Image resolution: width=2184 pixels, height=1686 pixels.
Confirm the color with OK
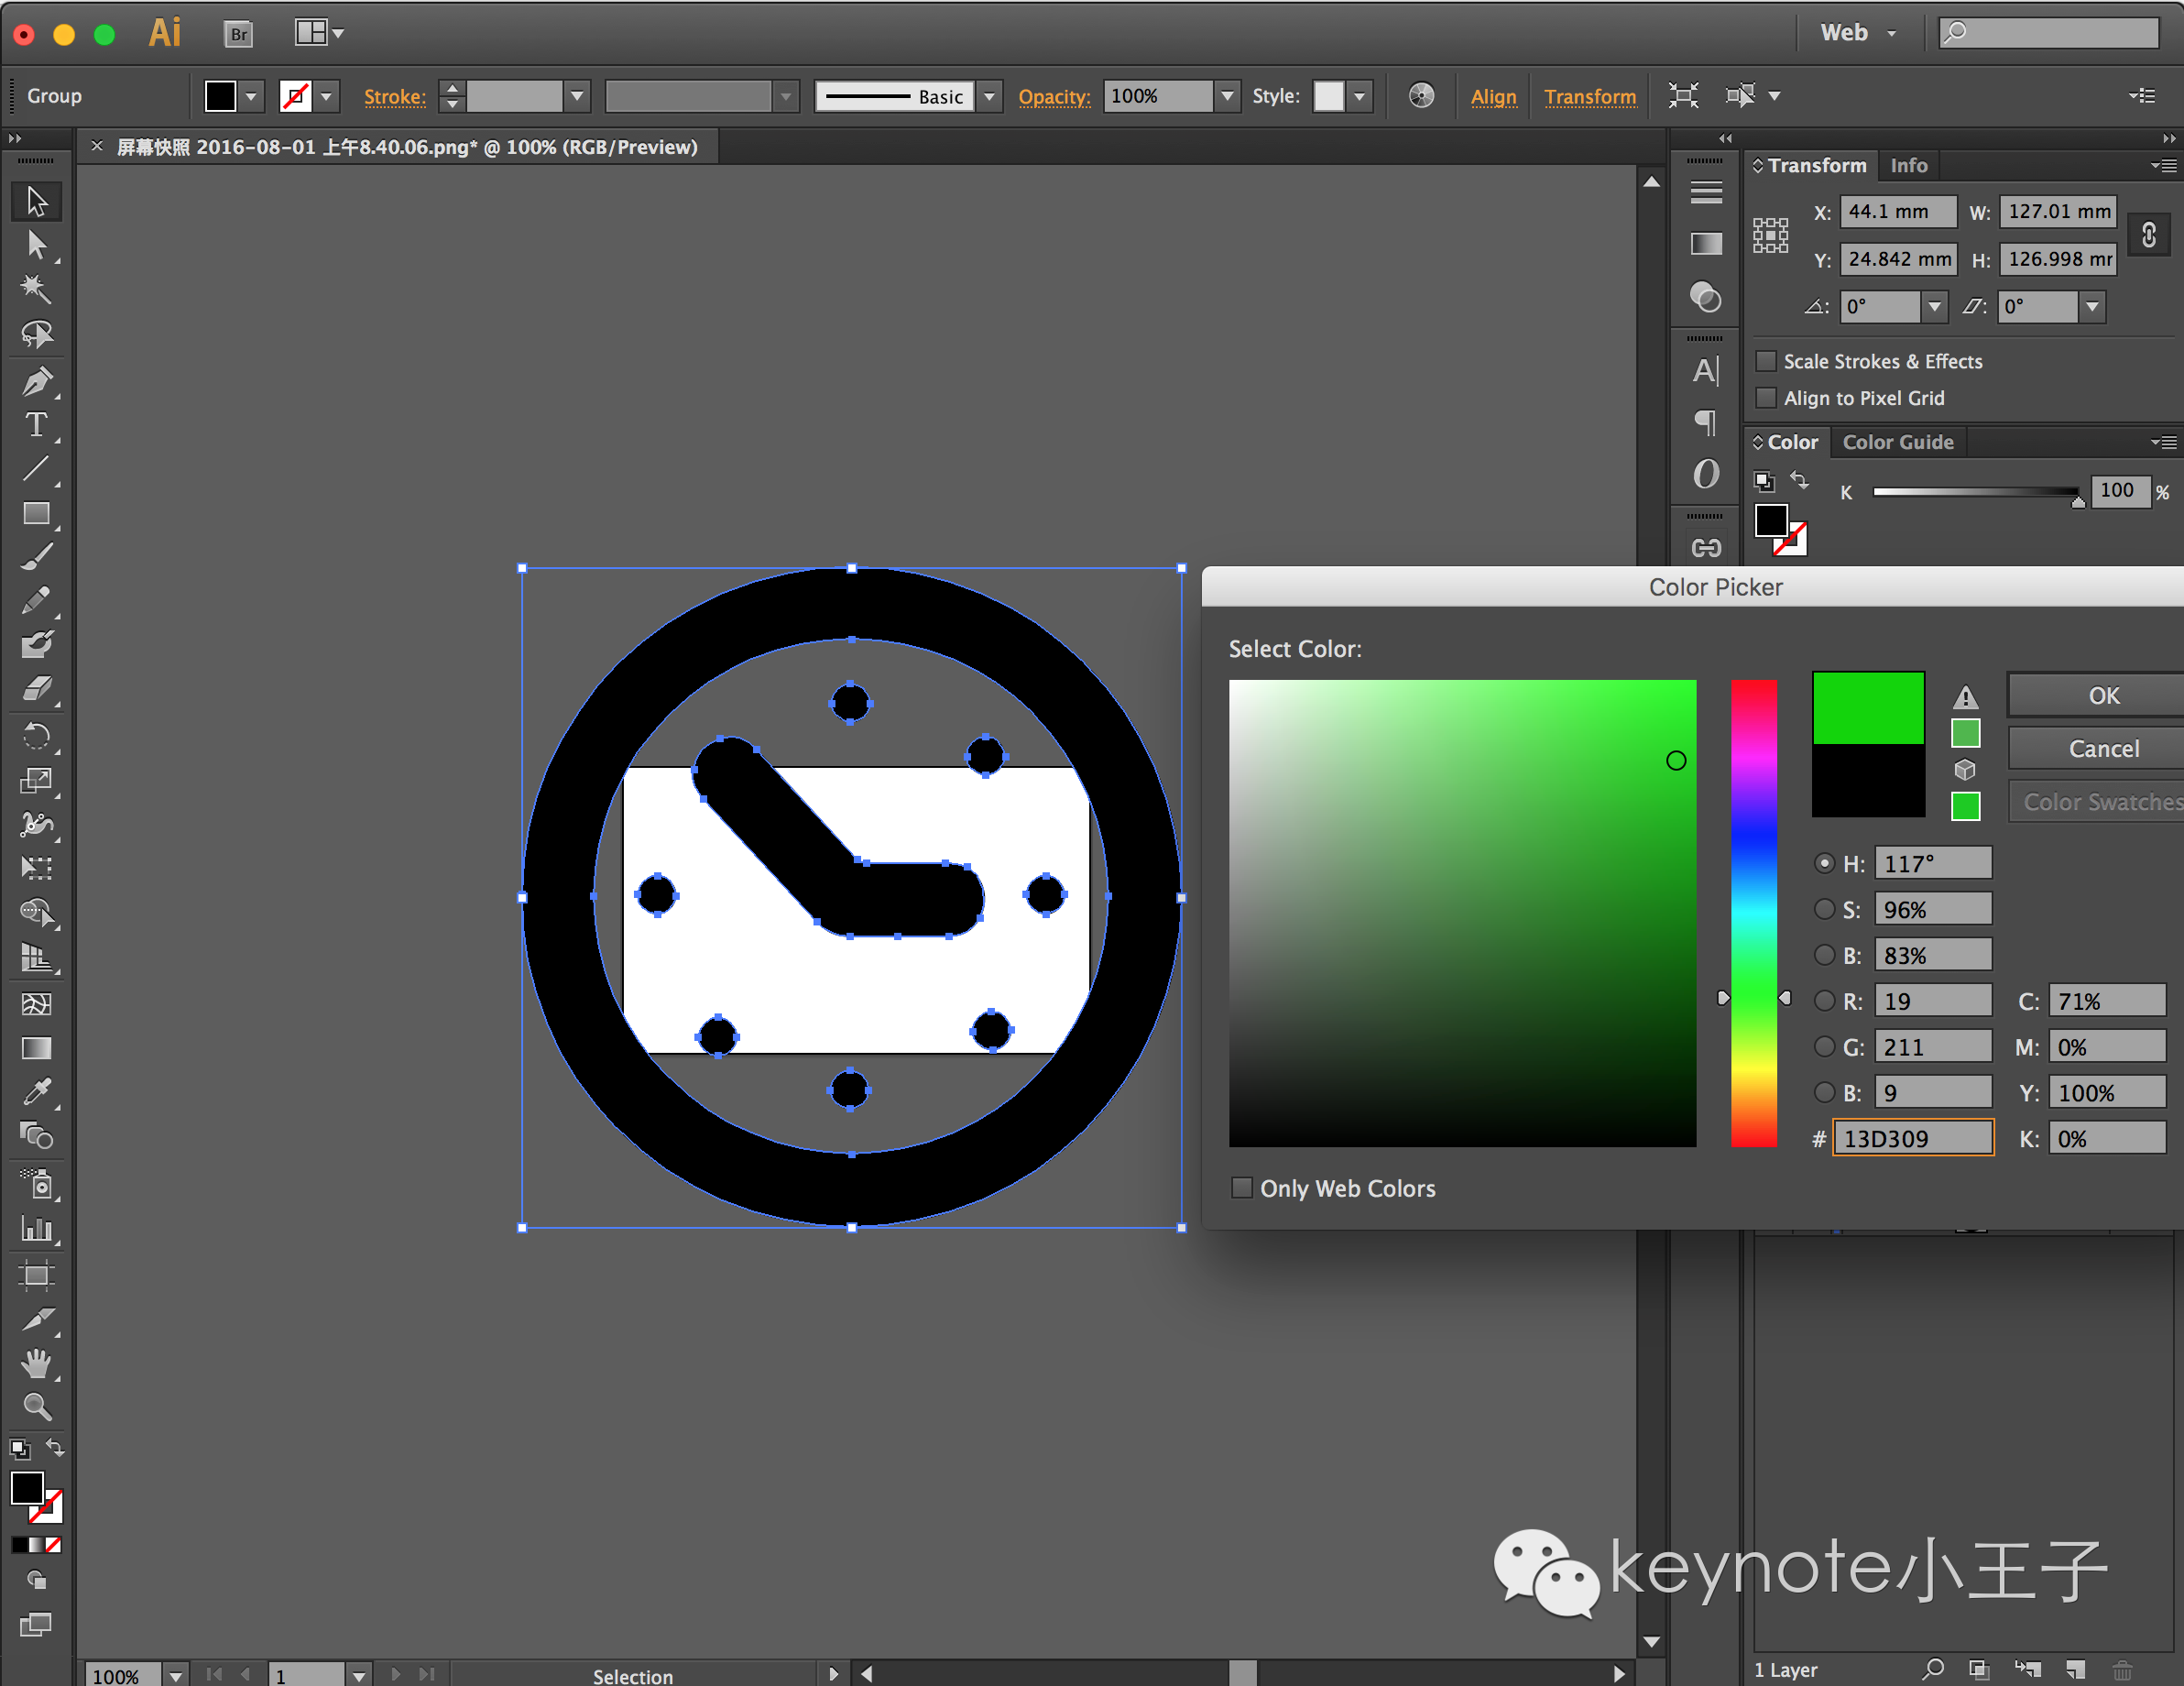click(x=2102, y=695)
